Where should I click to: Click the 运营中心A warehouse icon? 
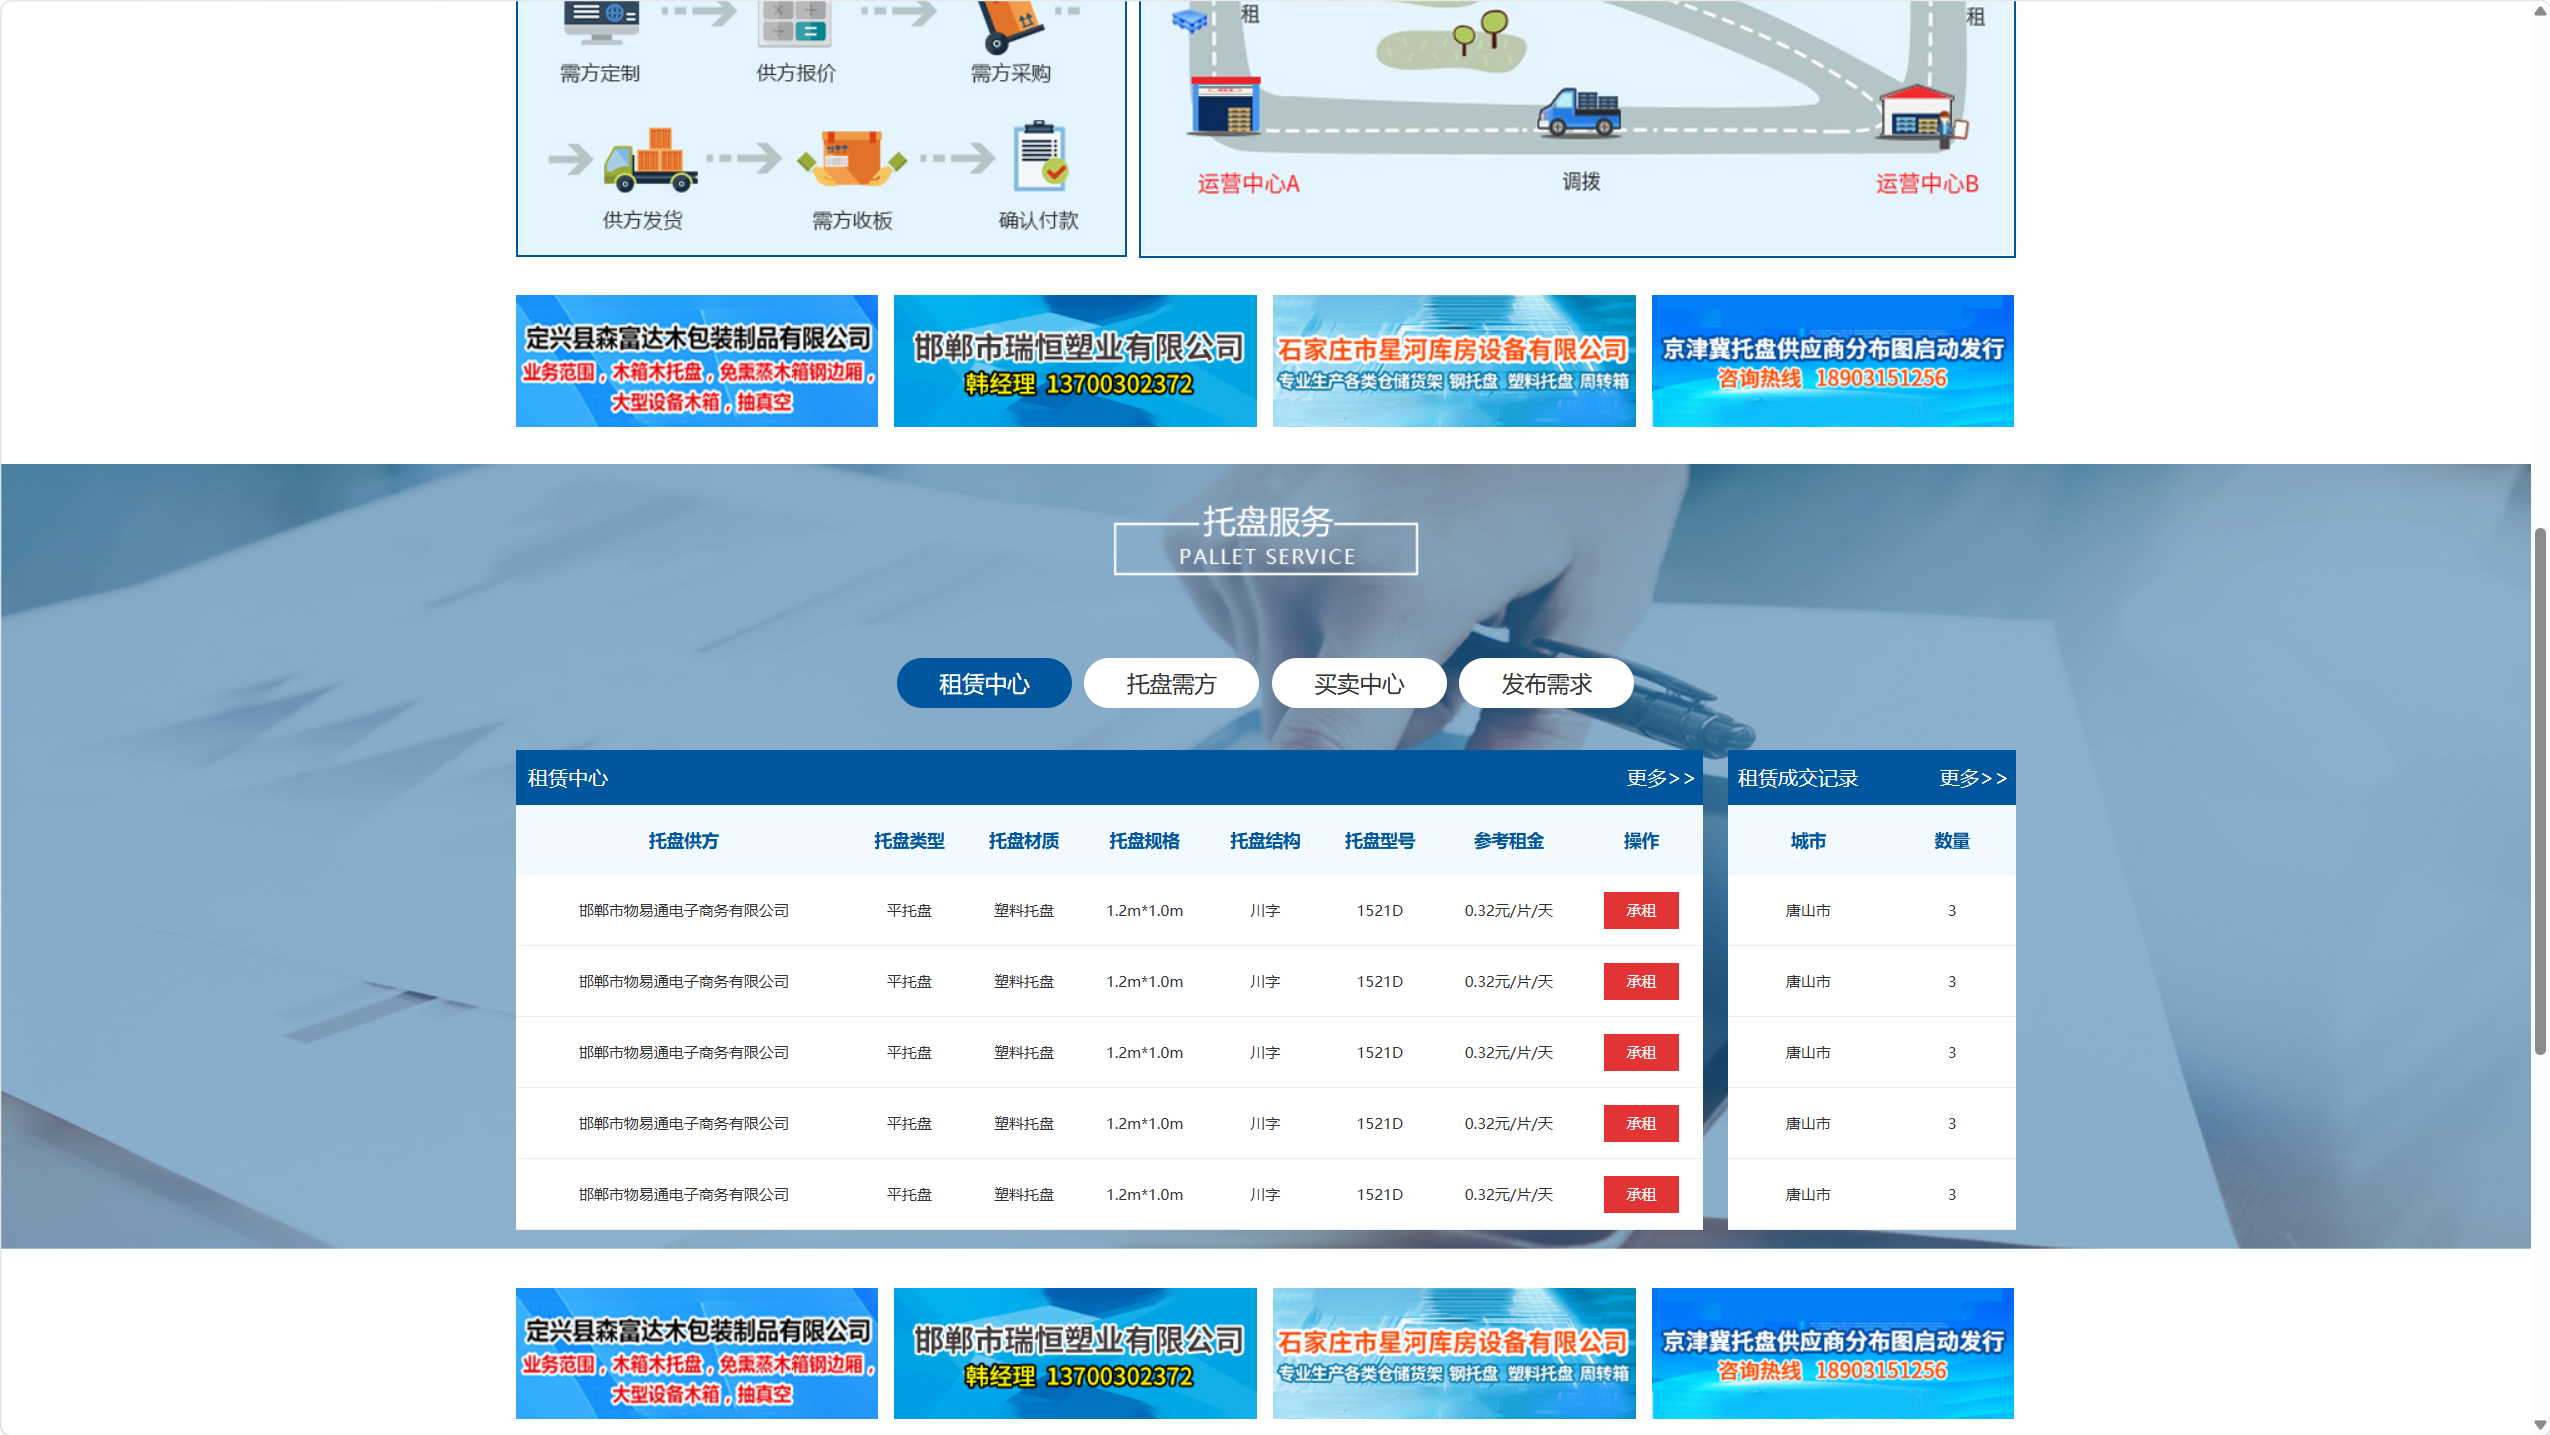(1225, 106)
